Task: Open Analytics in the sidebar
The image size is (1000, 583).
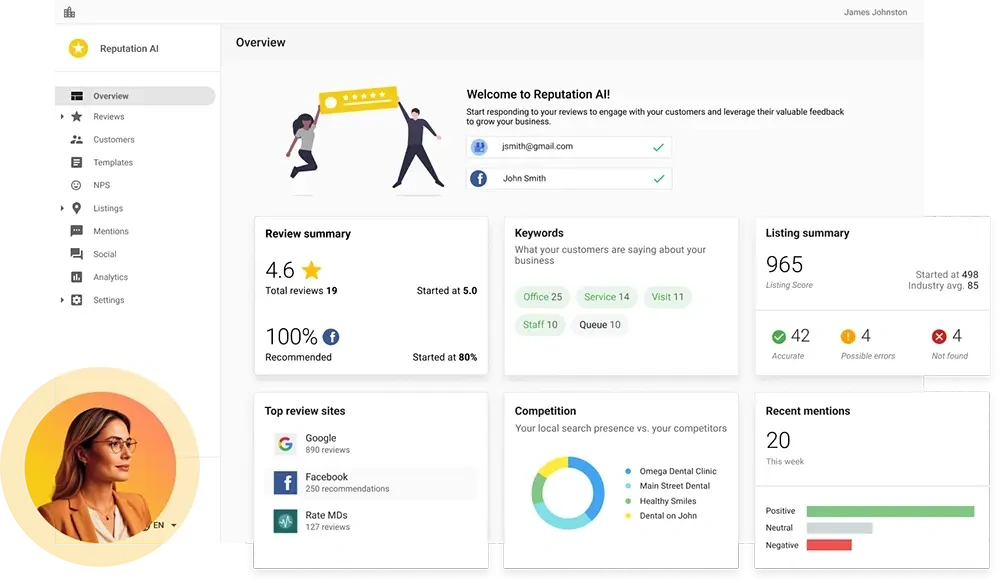Action: (110, 277)
